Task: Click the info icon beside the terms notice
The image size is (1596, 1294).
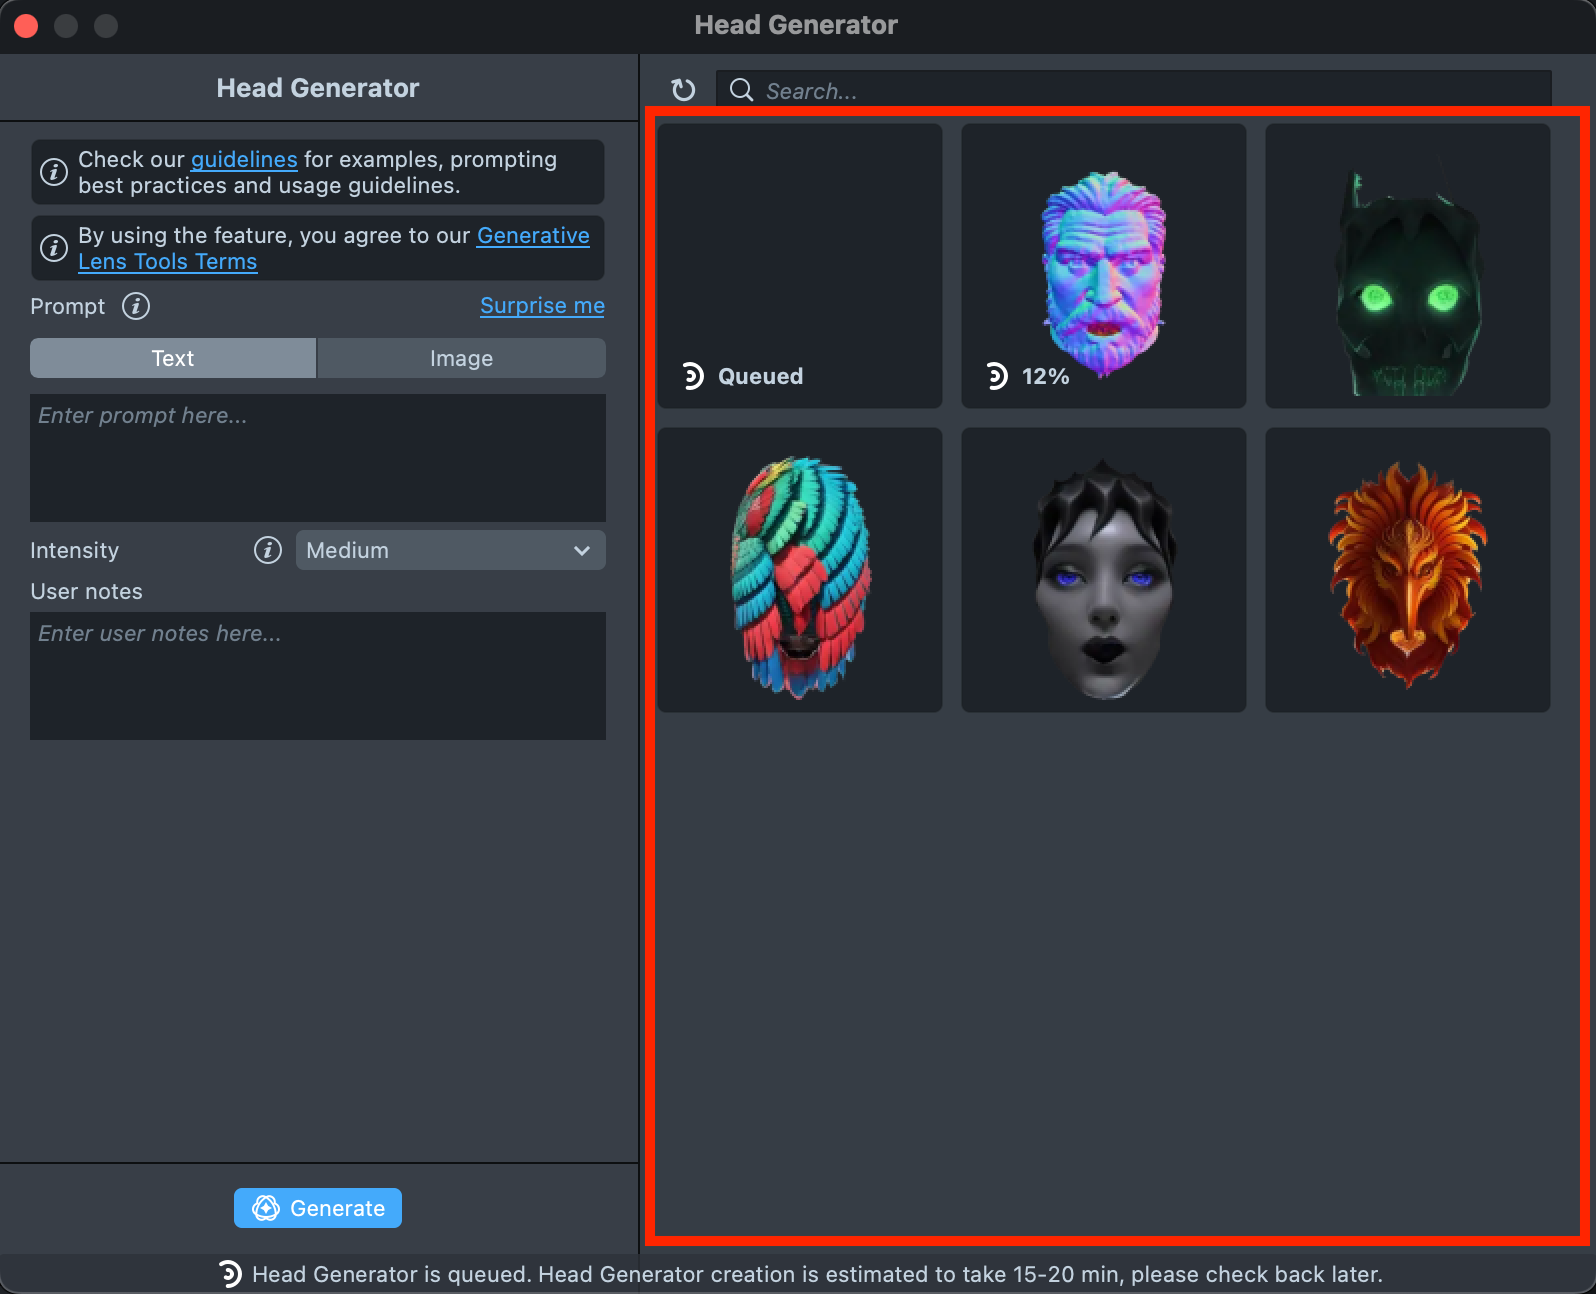Action: (x=54, y=248)
